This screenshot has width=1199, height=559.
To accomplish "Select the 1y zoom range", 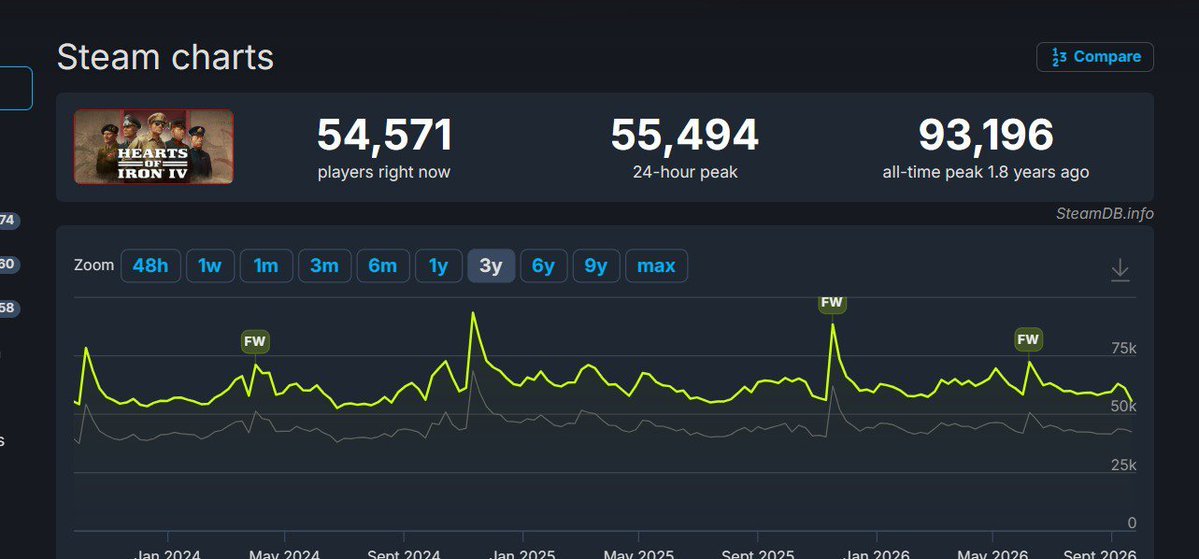I will pos(438,266).
